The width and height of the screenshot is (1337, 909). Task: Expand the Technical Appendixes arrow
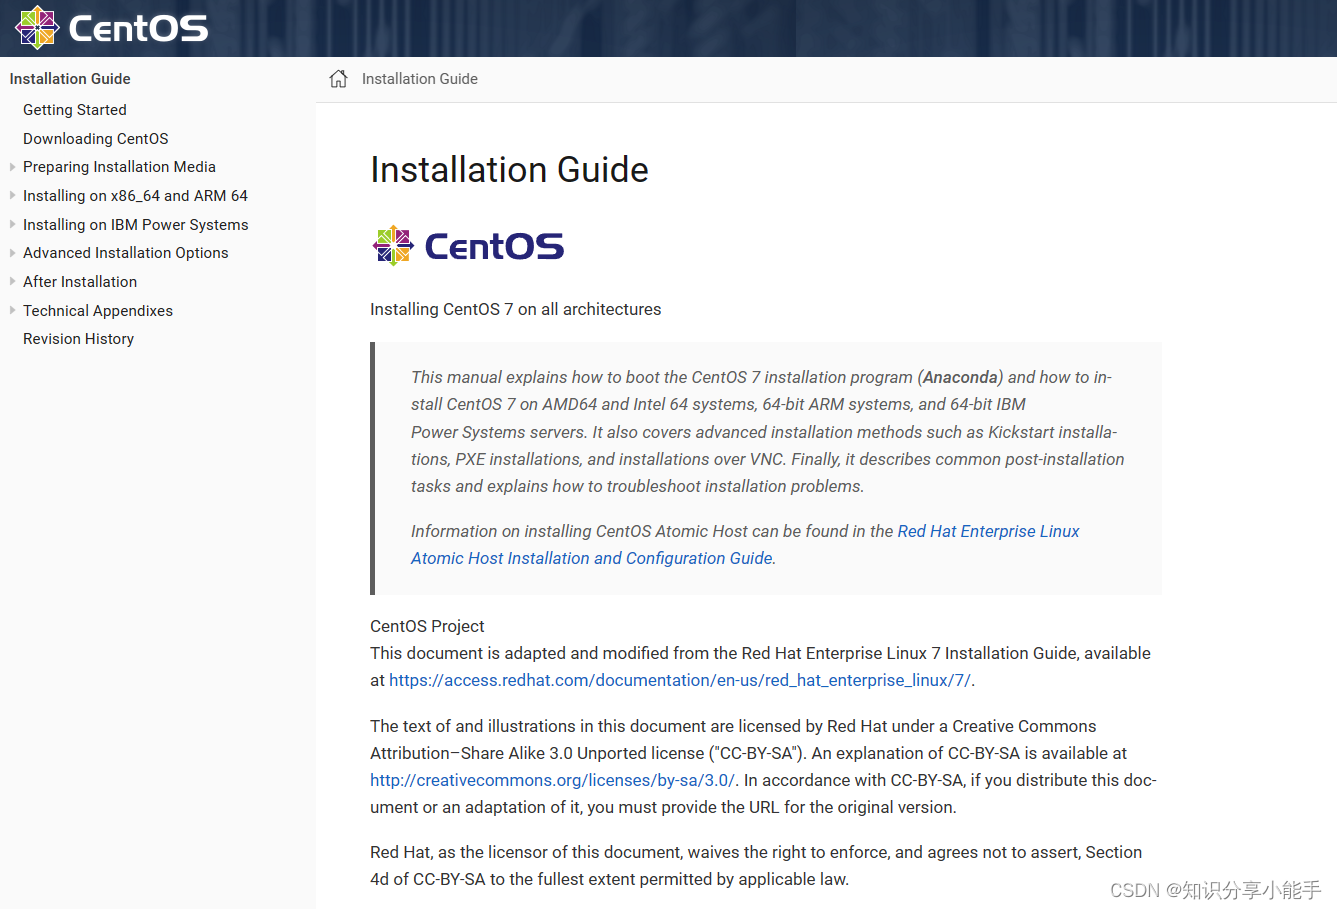(12, 311)
